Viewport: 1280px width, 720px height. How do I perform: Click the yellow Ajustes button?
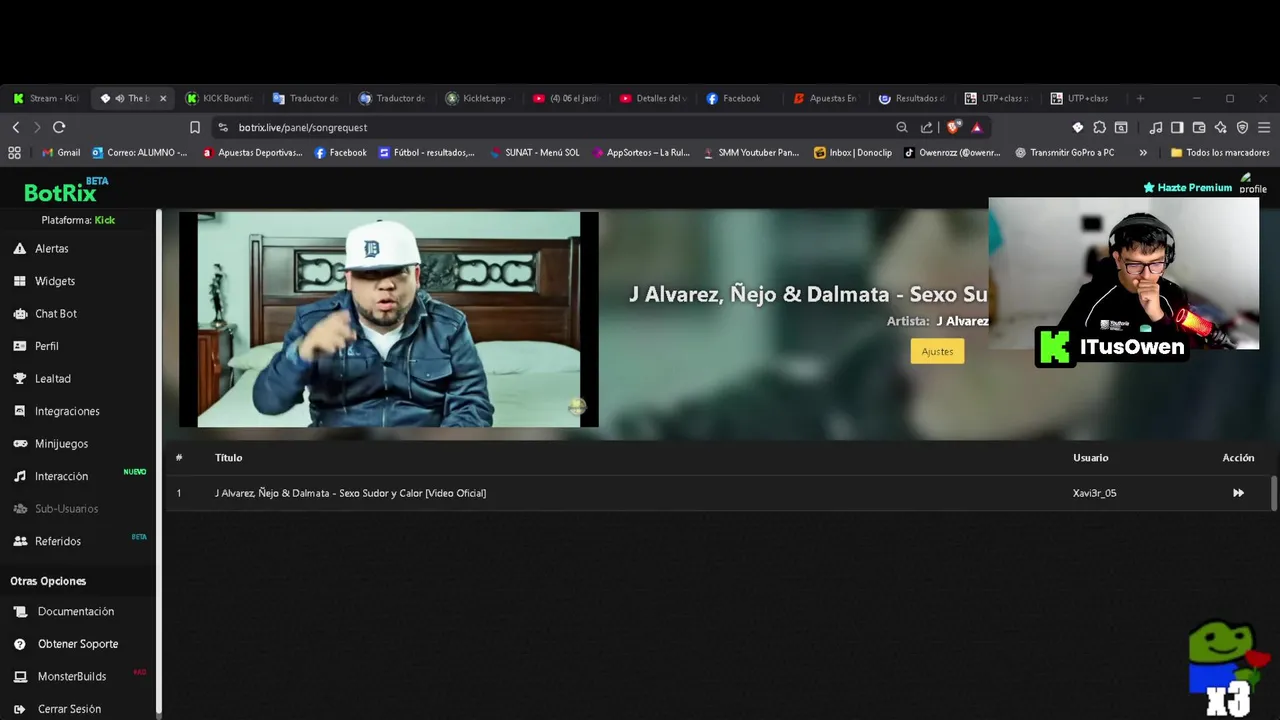(x=937, y=351)
